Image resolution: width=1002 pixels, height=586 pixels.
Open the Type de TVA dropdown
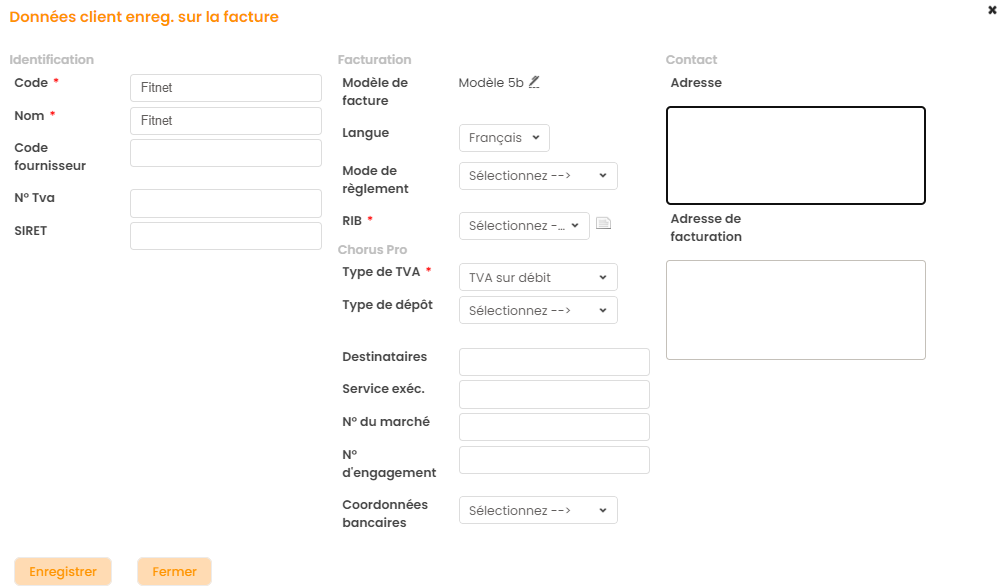[x=538, y=277]
